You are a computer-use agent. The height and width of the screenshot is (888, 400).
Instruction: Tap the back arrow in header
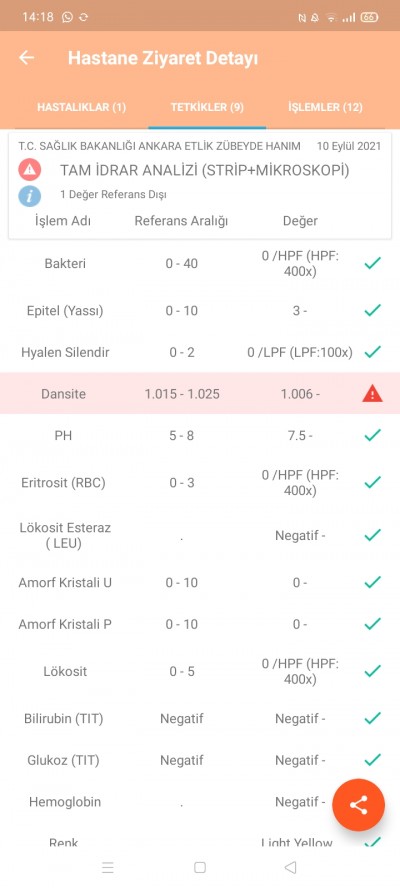(x=27, y=58)
